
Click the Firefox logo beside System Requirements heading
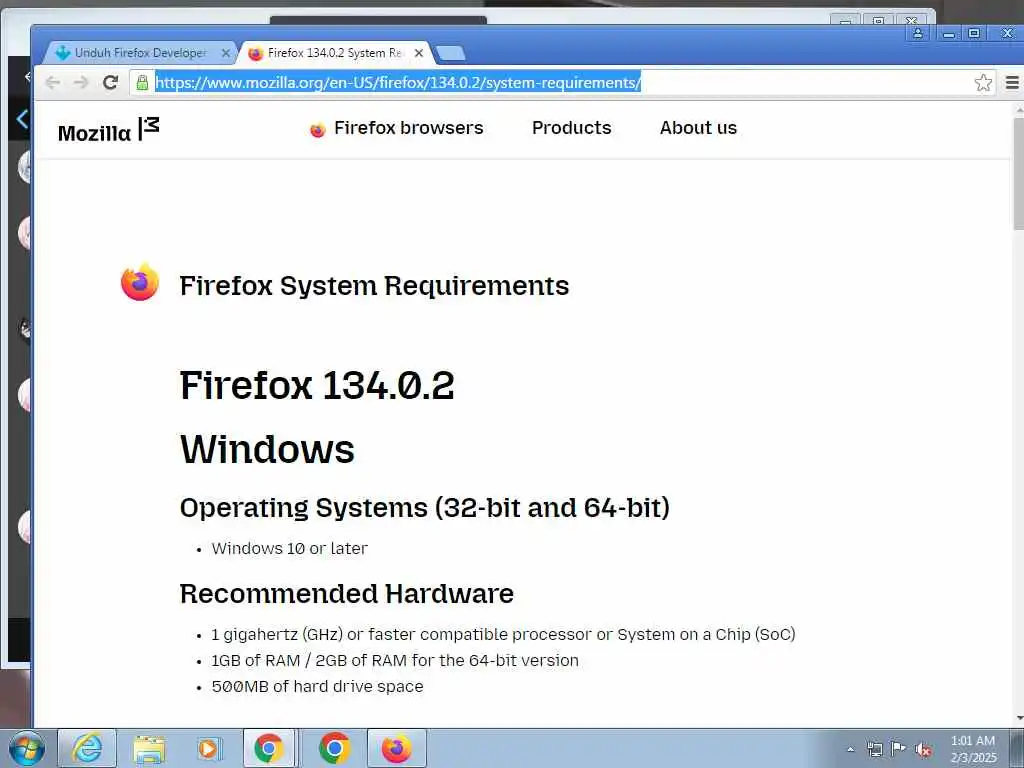[x=140, y=283]
